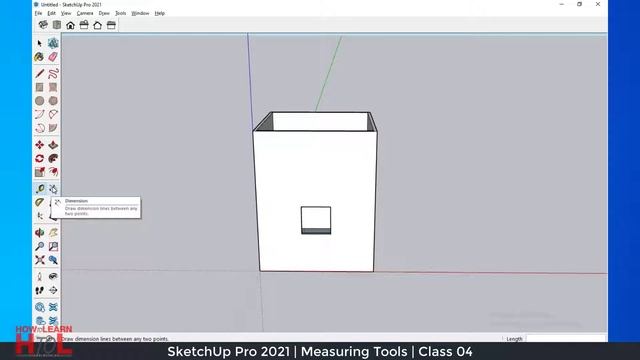
Task: Open the File menu
Action: click(x=38, y=13)
